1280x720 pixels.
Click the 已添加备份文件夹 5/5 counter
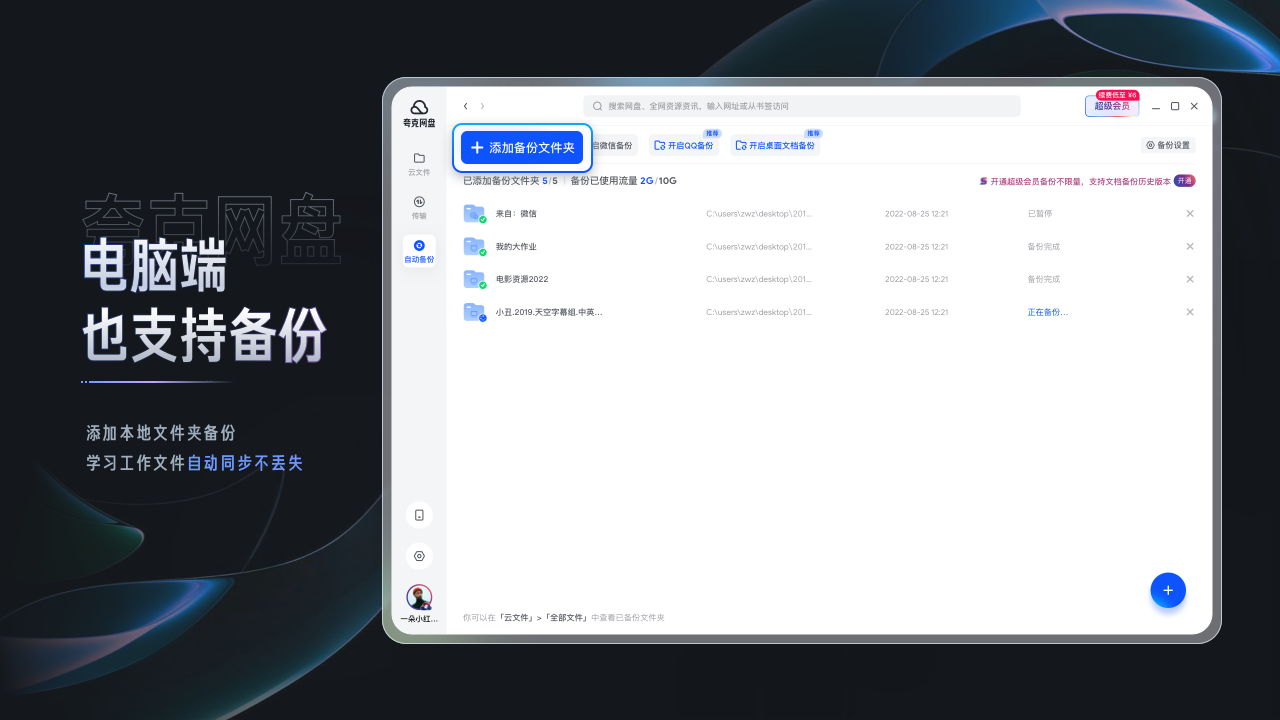coord(510,181)
